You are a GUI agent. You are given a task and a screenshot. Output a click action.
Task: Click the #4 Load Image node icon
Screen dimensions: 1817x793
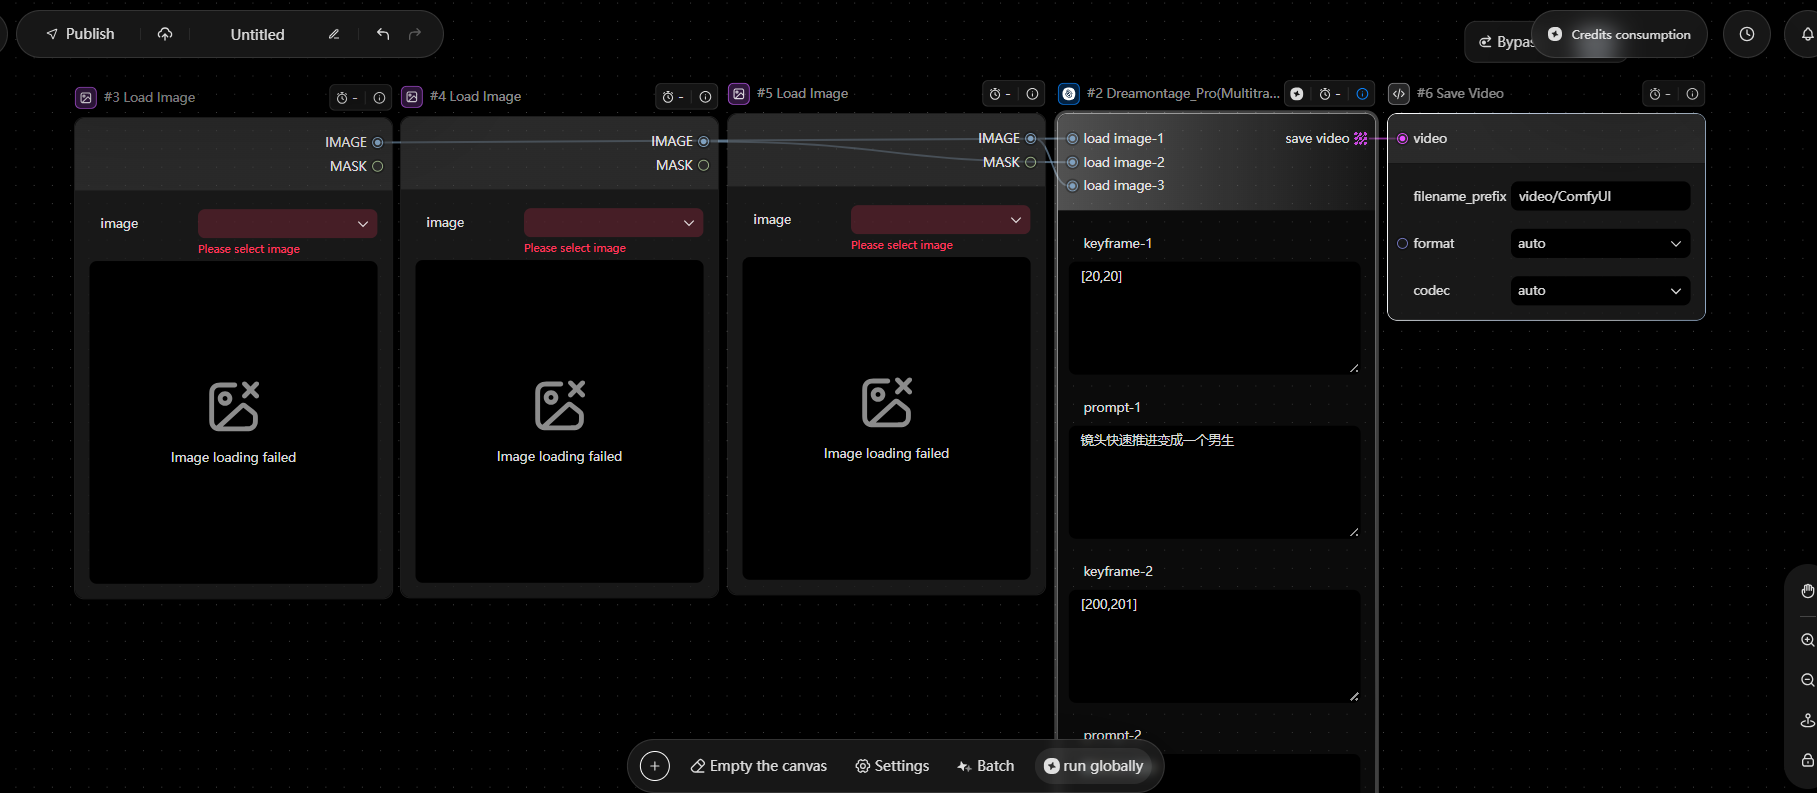pyautogui.click(x=412, y=96)
